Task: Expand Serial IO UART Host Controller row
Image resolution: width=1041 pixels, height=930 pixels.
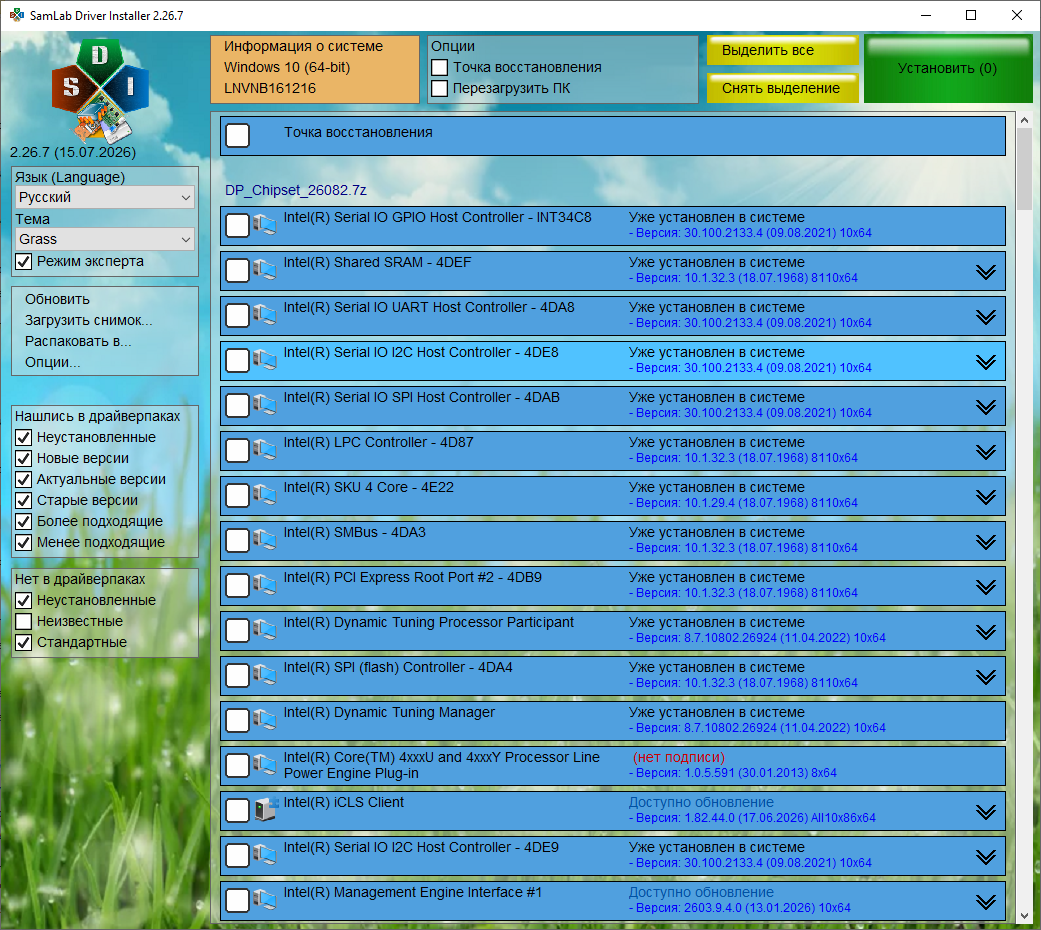Action: point(986,317)
